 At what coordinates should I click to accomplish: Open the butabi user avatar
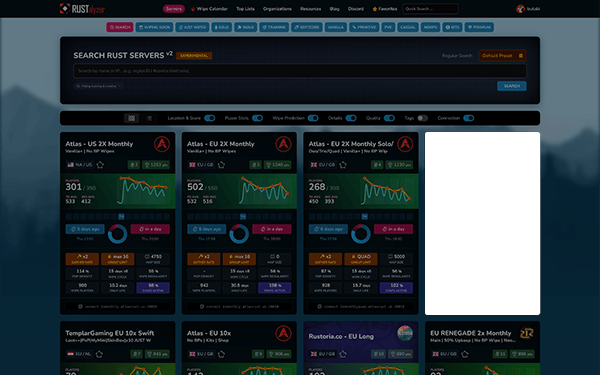point(520,8)
